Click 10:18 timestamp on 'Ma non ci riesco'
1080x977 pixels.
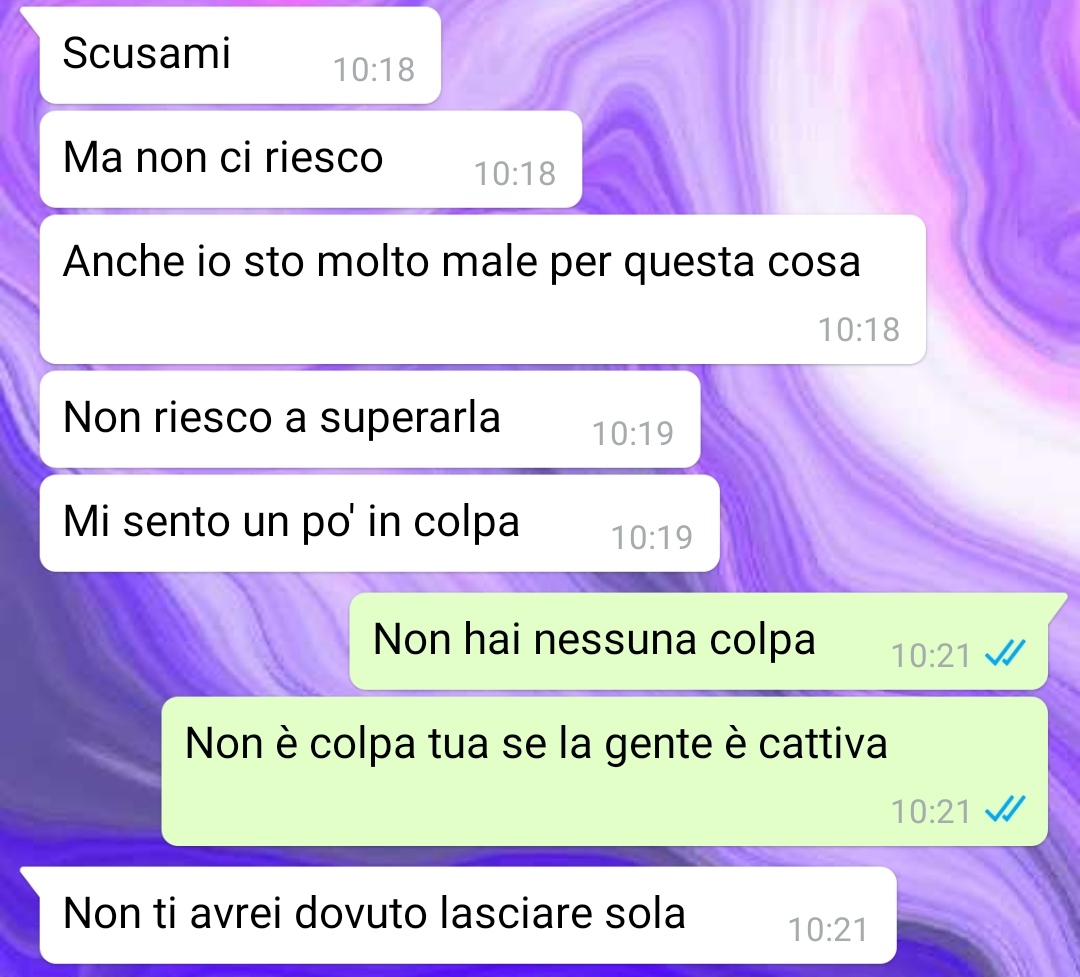[515, 174]
